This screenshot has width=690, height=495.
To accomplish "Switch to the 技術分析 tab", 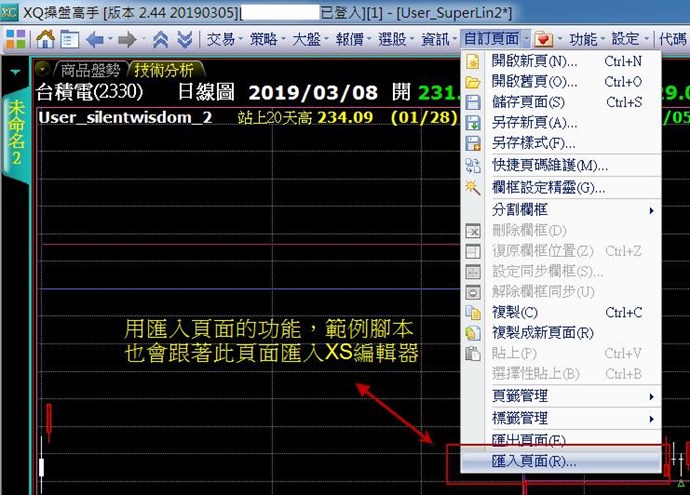I will click(x=167, y=70).
